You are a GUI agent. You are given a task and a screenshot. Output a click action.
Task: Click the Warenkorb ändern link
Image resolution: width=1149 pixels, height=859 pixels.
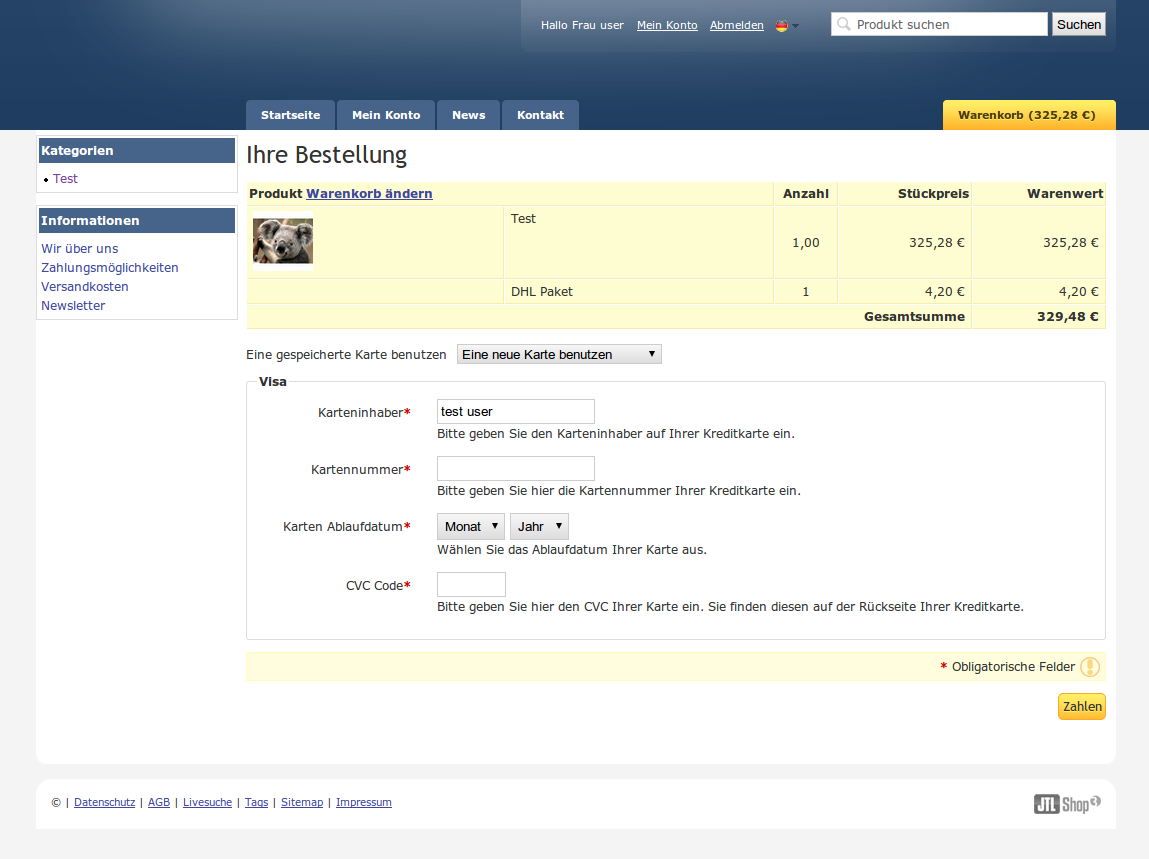coord(369,193)
